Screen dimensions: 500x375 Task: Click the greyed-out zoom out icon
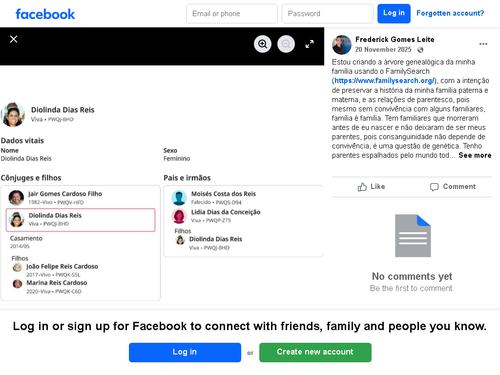tap(286, 44)
